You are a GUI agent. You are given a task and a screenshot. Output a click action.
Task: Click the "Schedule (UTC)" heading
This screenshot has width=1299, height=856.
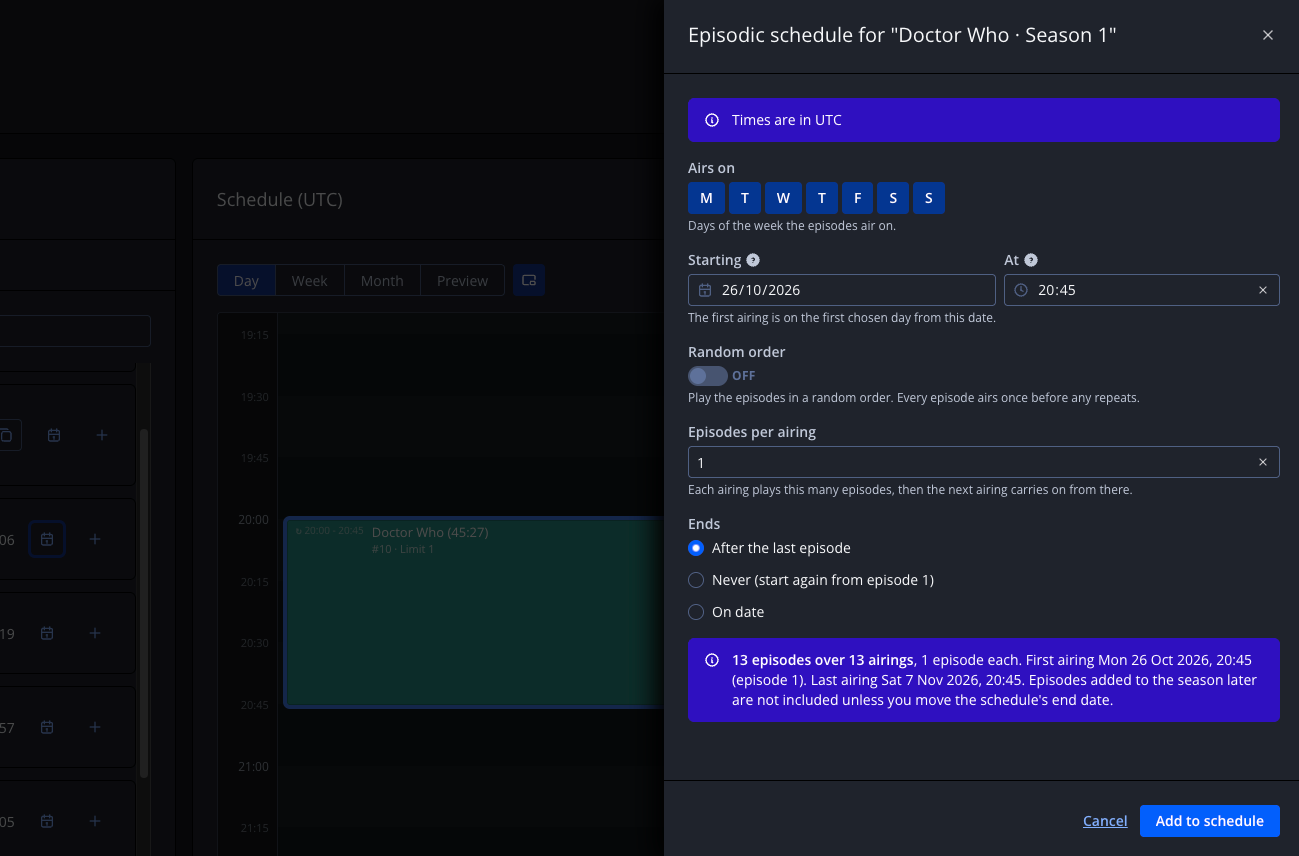(x=280, y=199)
